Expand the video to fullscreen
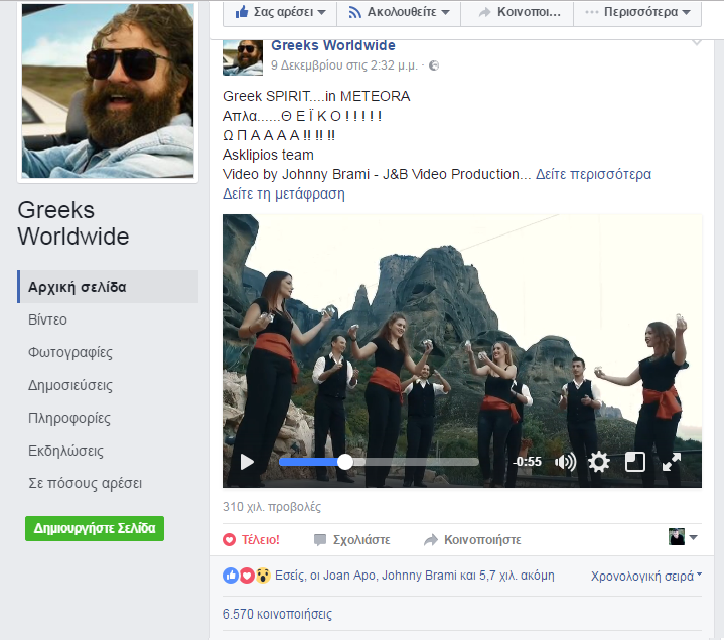Screen dimensions: 724x640 pos(672,462)
